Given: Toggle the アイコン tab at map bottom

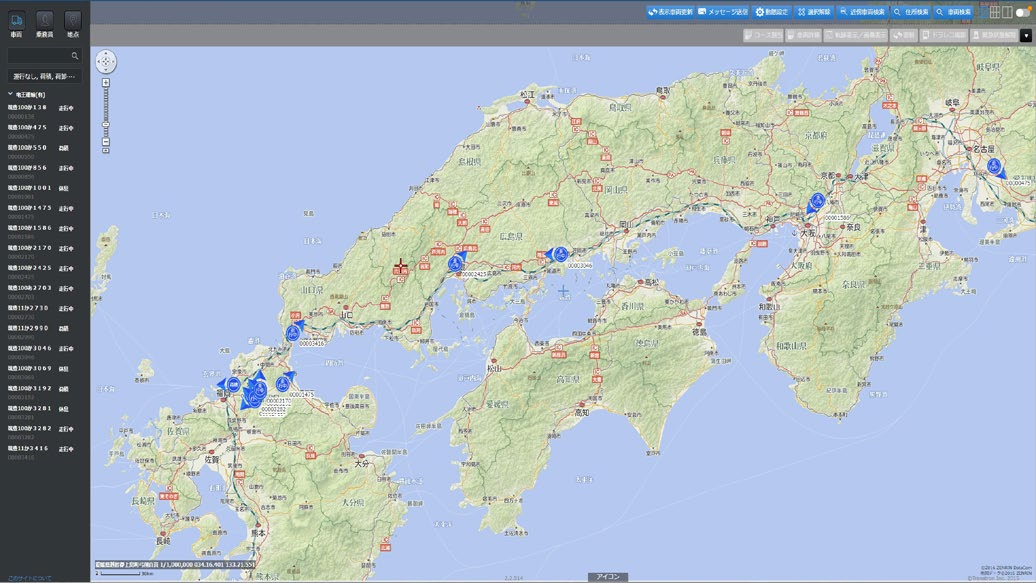Looking at the screenshot, I should [x=608, y=577].
